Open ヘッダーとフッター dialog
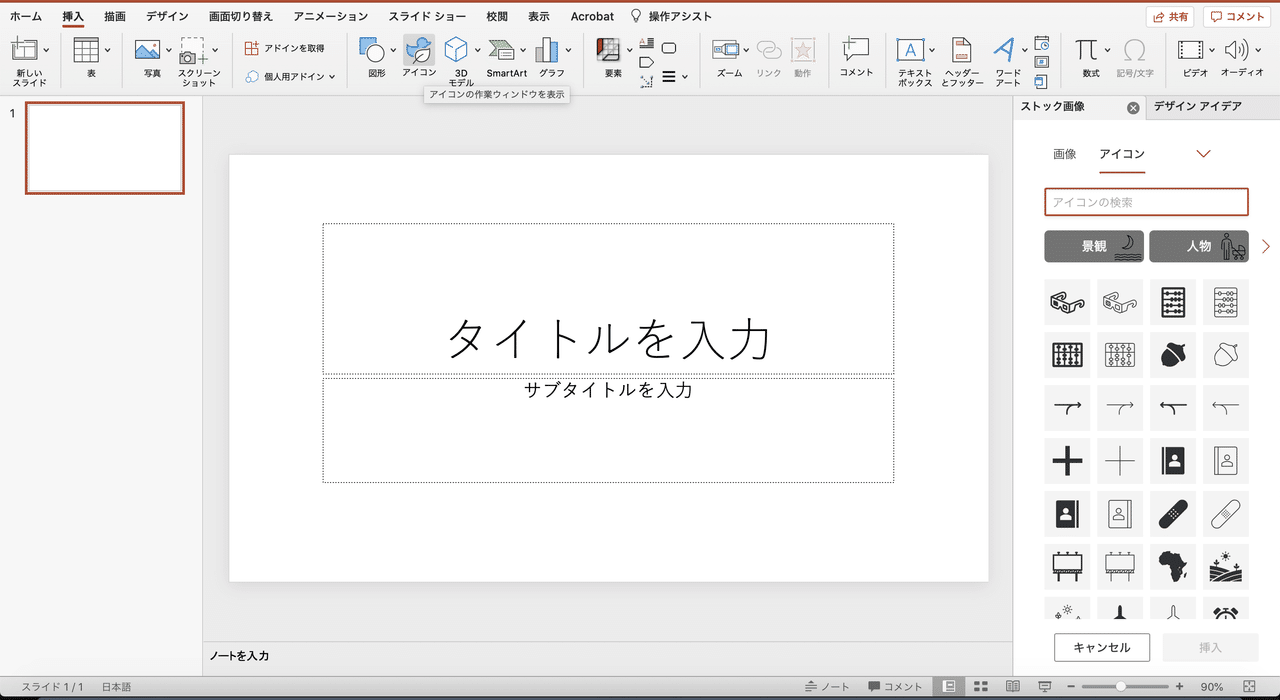Image resolution: width=1280 pixels, height=700 pixels. (962, 62)
